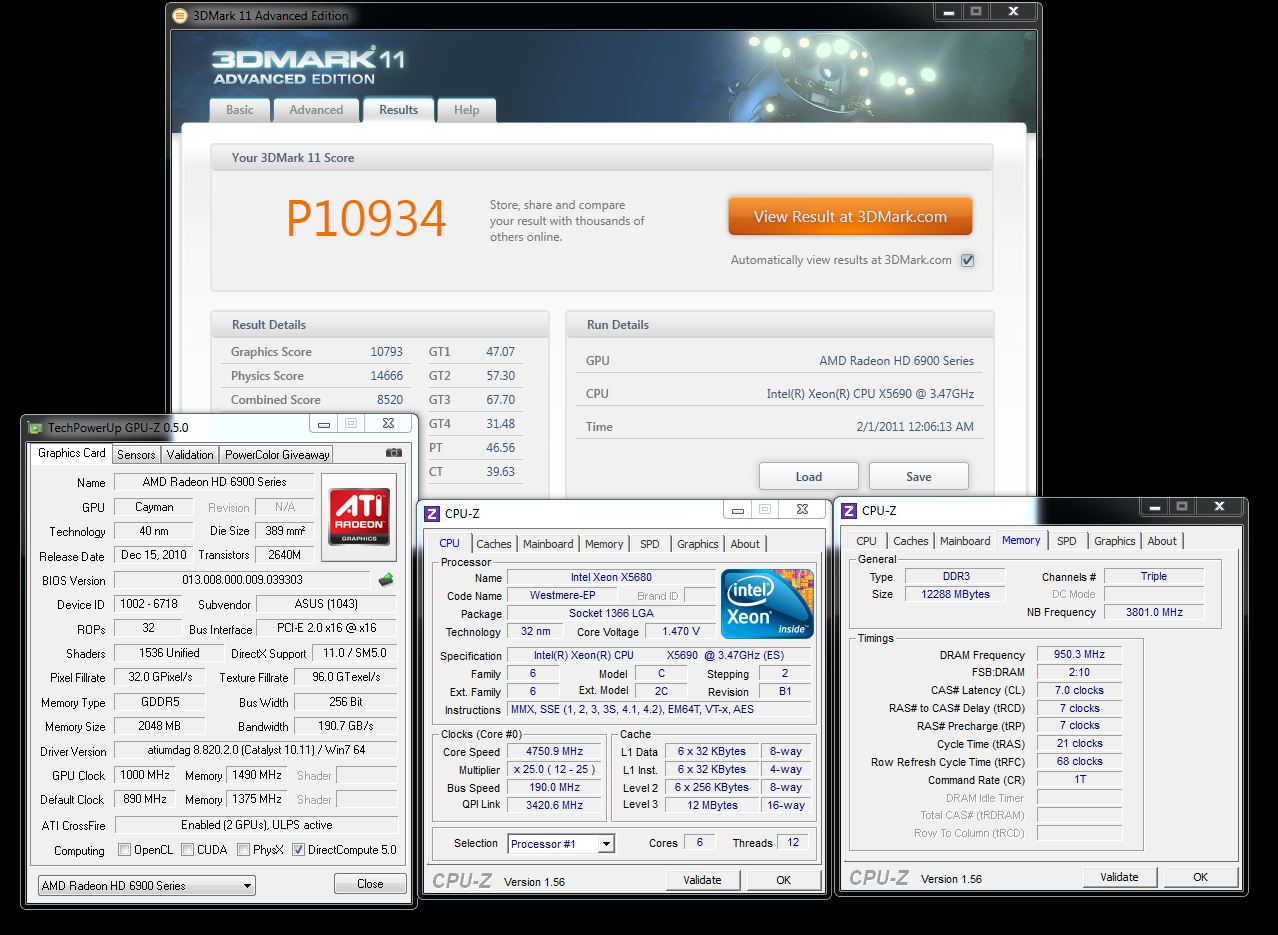
Task: Click the GPU Clock 1000 MHz field
Action: [146, 775]
